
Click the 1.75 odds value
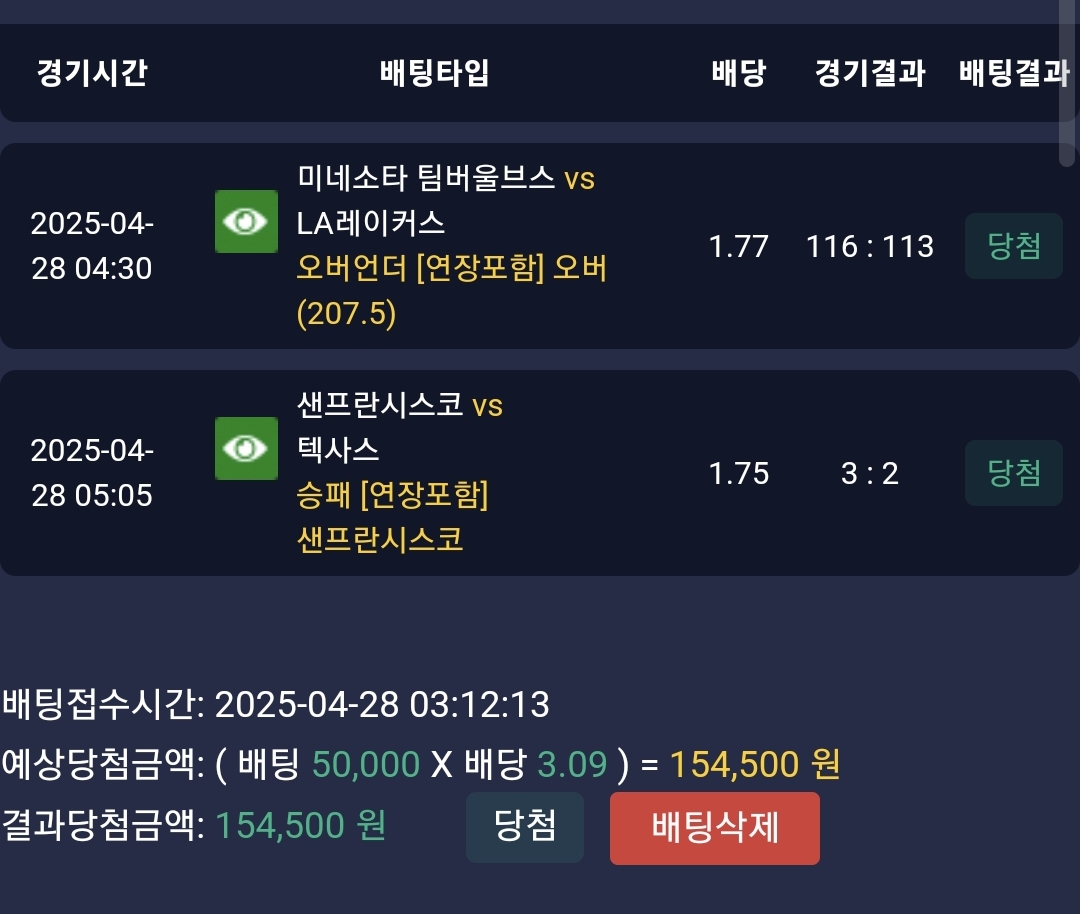click(x=738, y=474)
